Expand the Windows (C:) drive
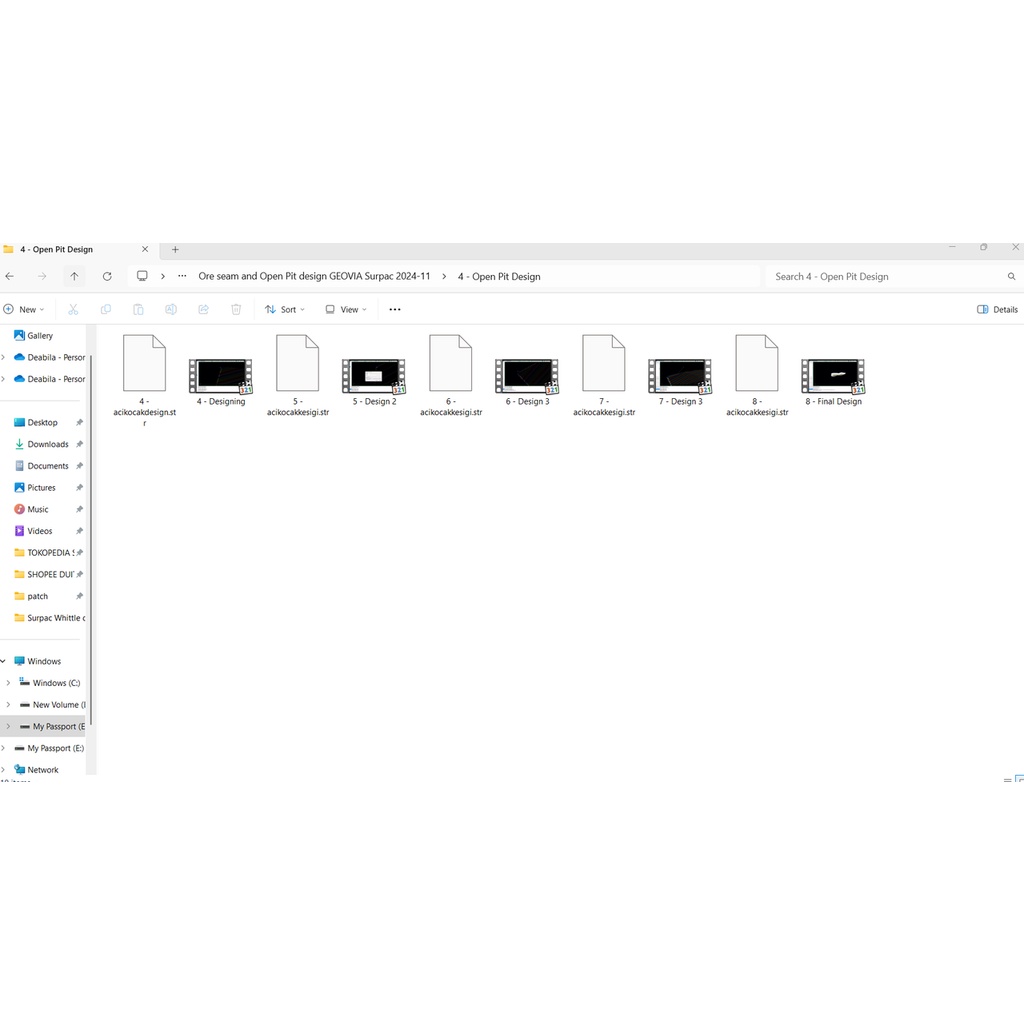Image resolution: width=1024 pixels, height=1024 pixels. 8,683
